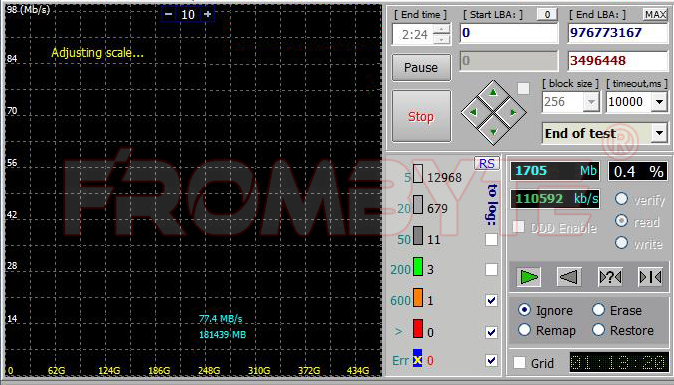The height and width of the screenshot is (385, 674).
Task: Click the up navigation arrow diamond
Action: (493, 93)
